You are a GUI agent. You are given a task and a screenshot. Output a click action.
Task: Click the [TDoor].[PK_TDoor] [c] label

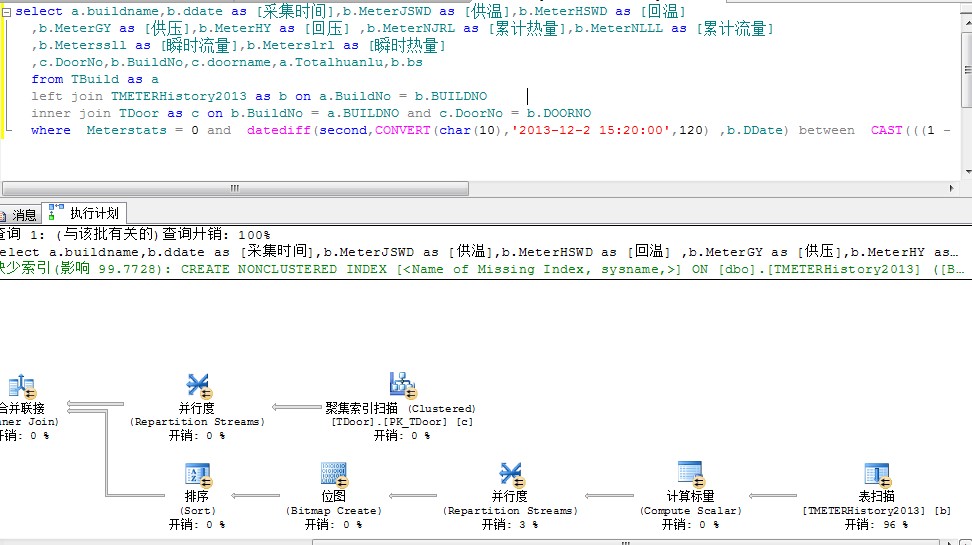402,422
